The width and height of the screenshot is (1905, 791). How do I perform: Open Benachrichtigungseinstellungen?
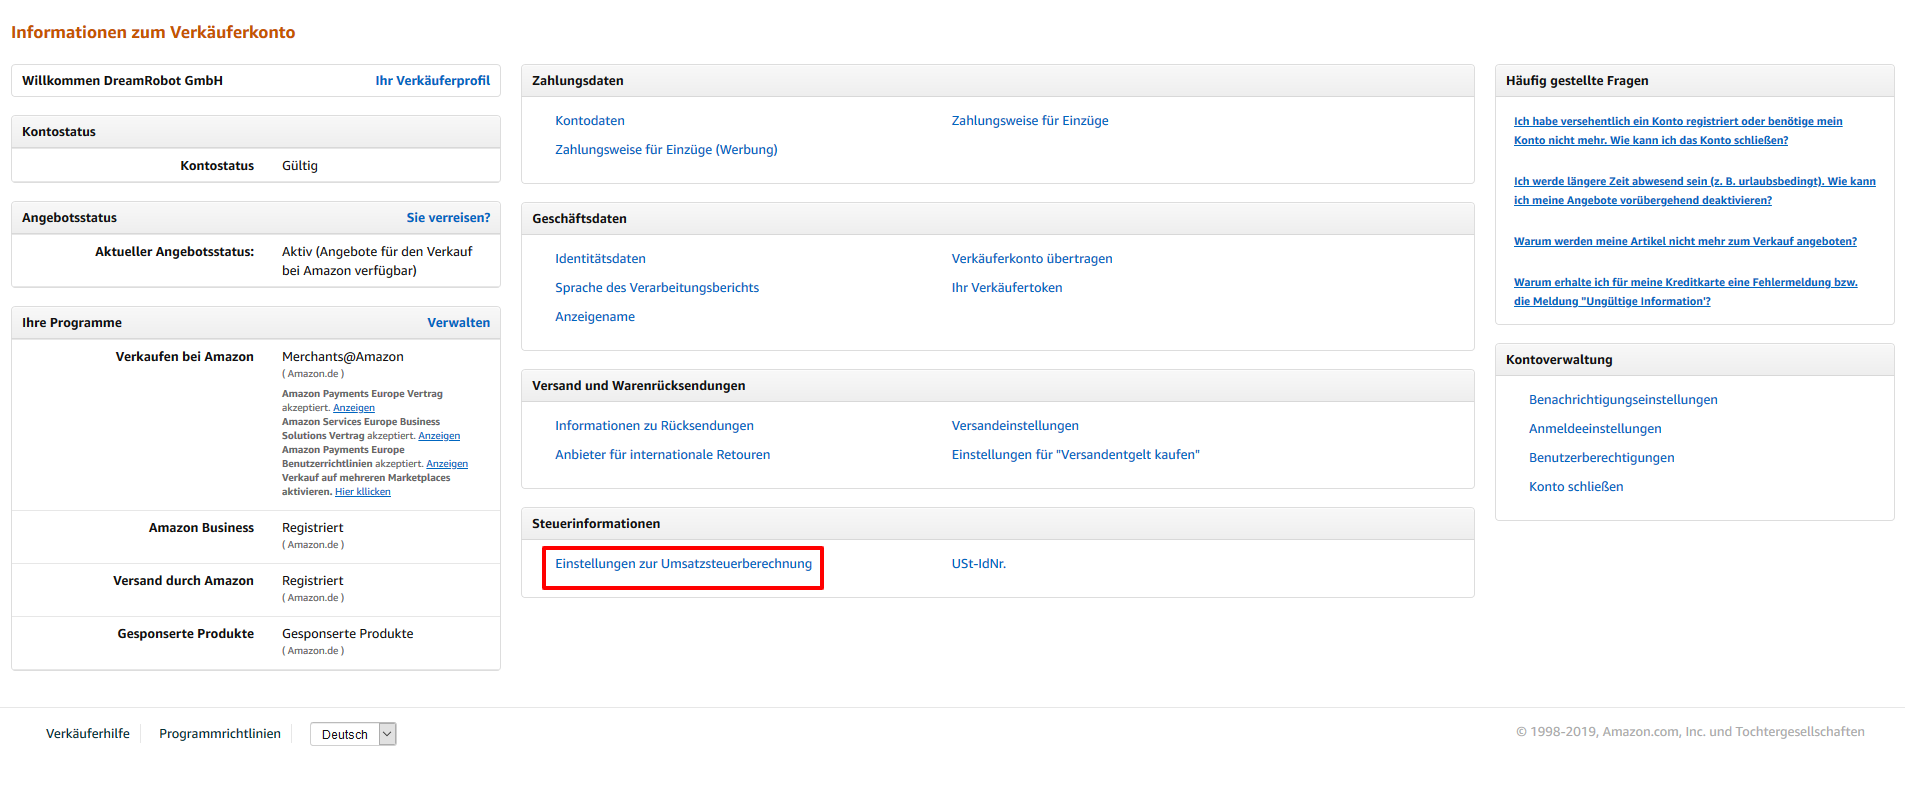(1623, 400)
